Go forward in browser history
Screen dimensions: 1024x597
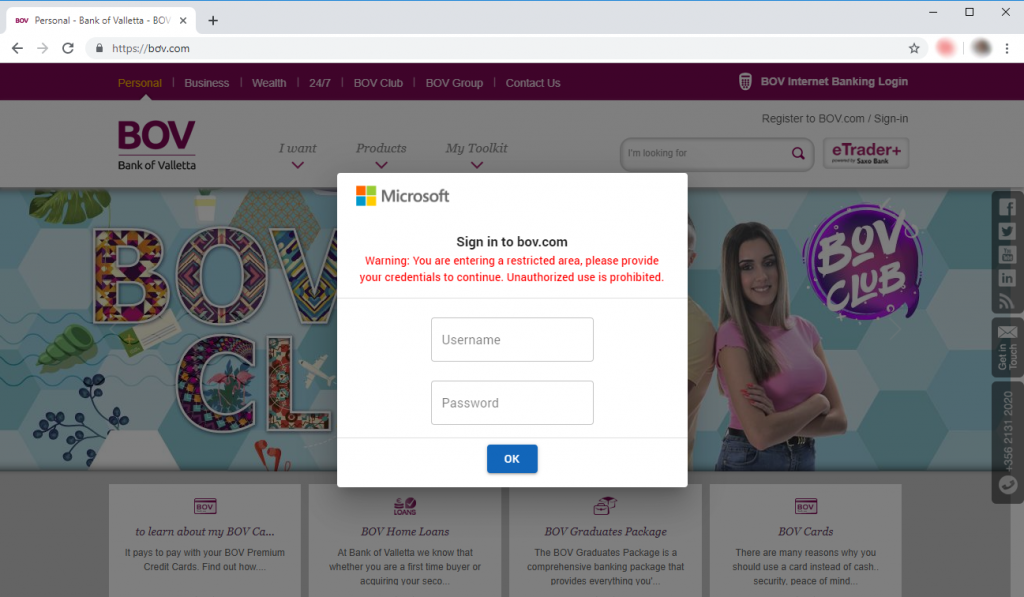pyautogui.click(x=42, y=48)
